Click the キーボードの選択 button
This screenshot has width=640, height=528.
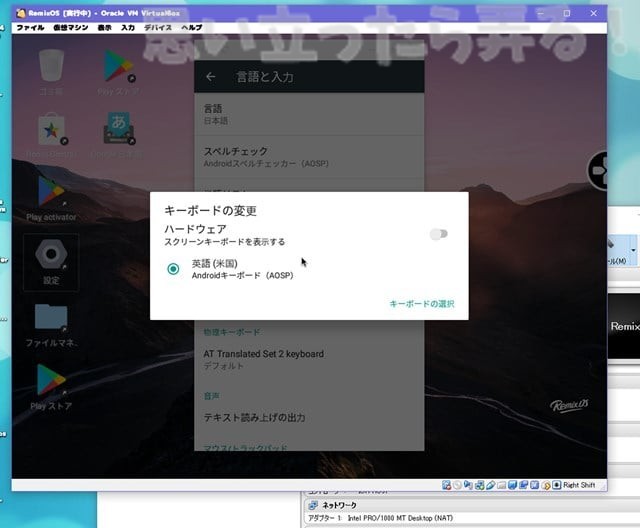coord(422,304)
